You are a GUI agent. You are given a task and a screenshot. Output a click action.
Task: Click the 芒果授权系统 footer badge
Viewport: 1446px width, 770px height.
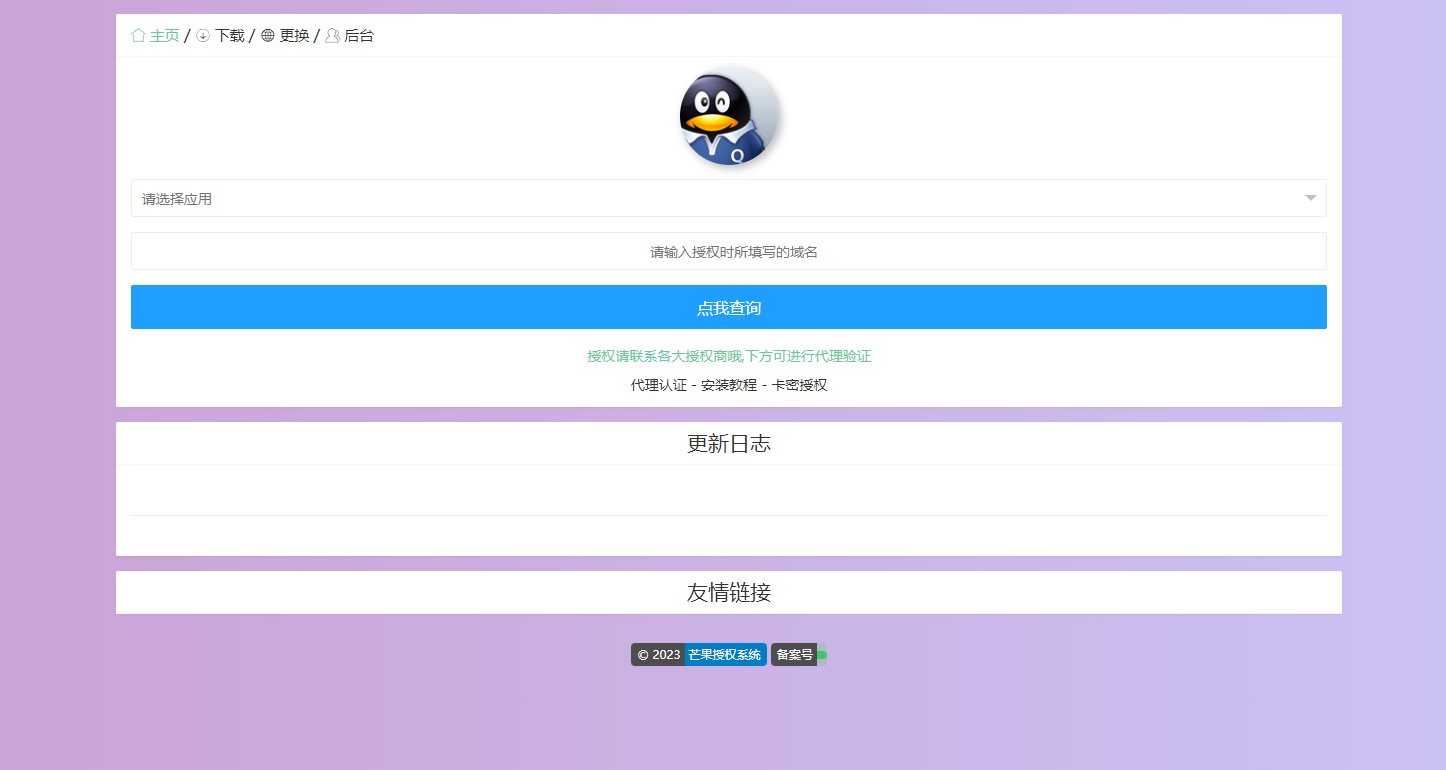(x=725, y=655)
